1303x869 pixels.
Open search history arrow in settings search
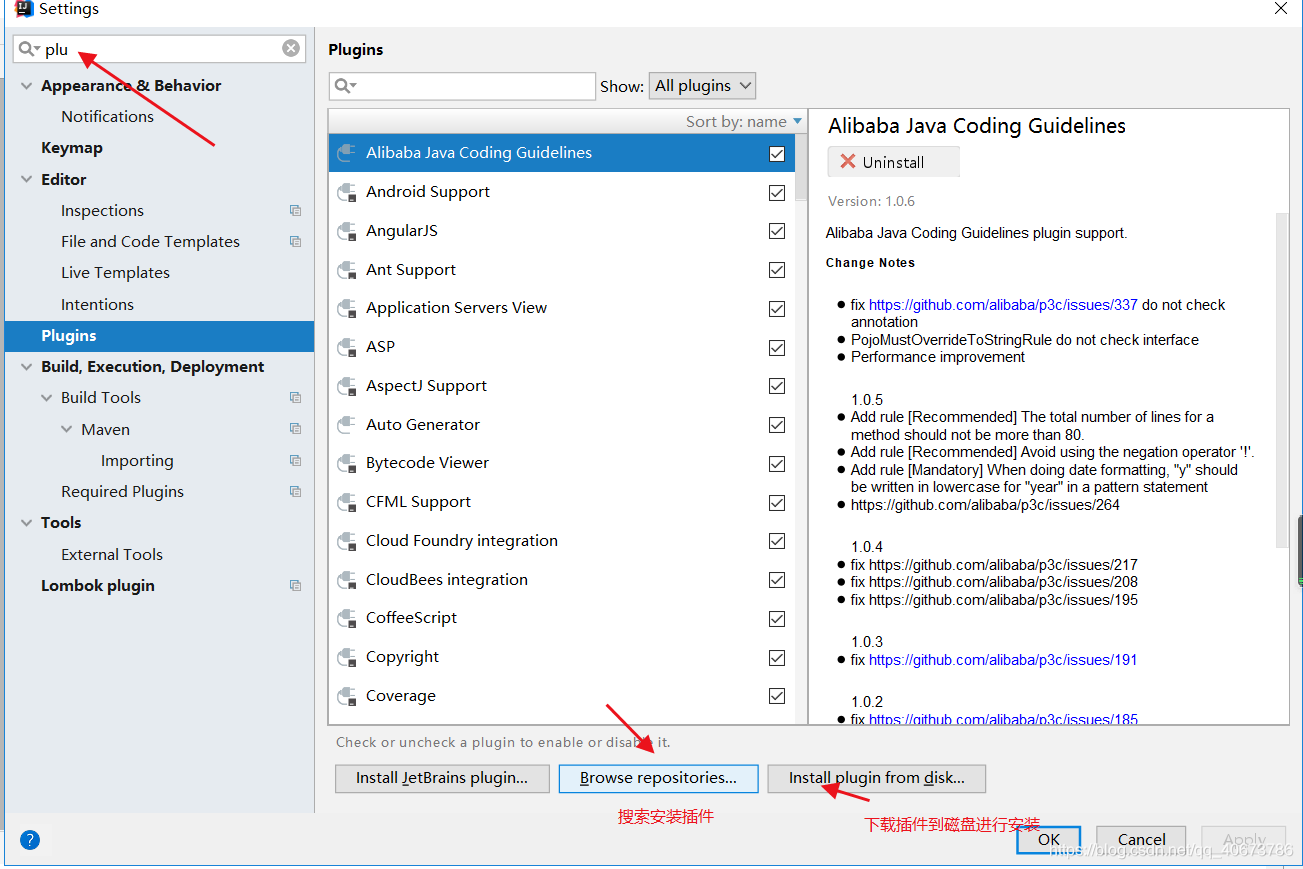(x=37, y=49)
